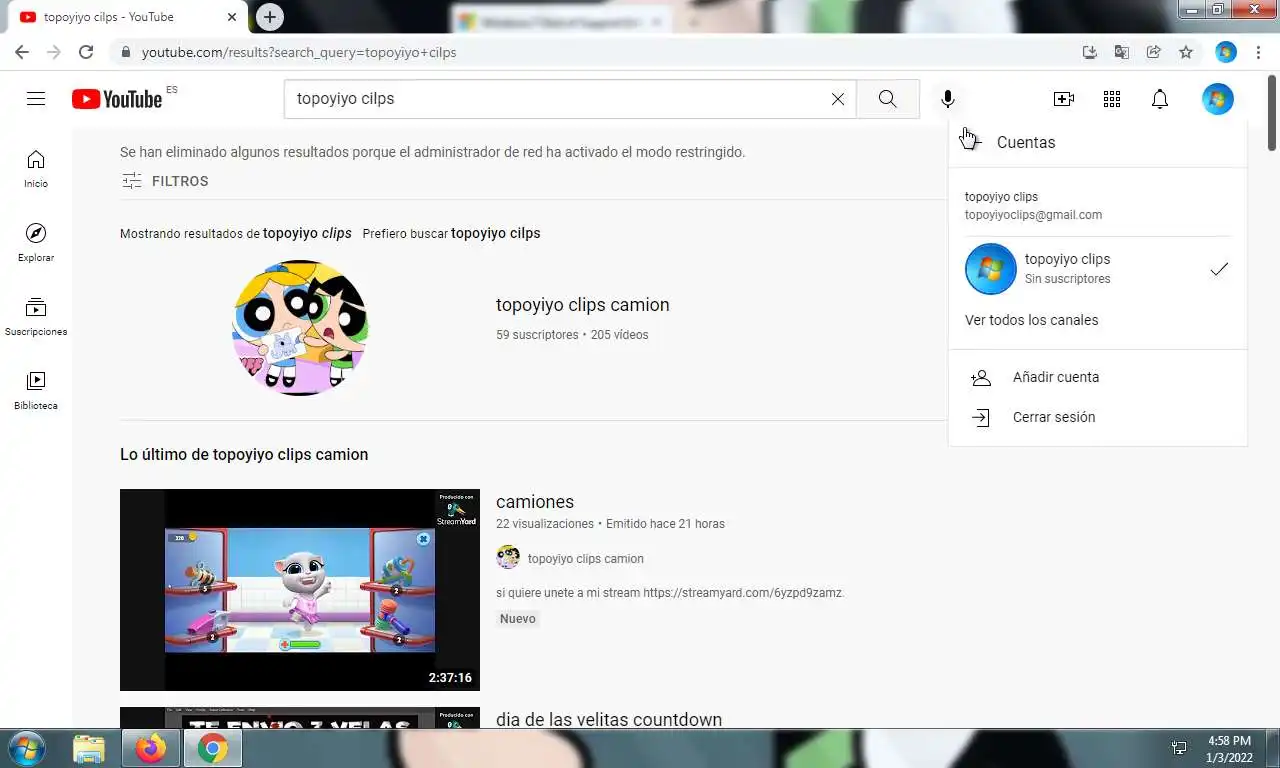Click the share page icon in address bar
This screenshot has height=768, width=1280.
(1154, 52)
